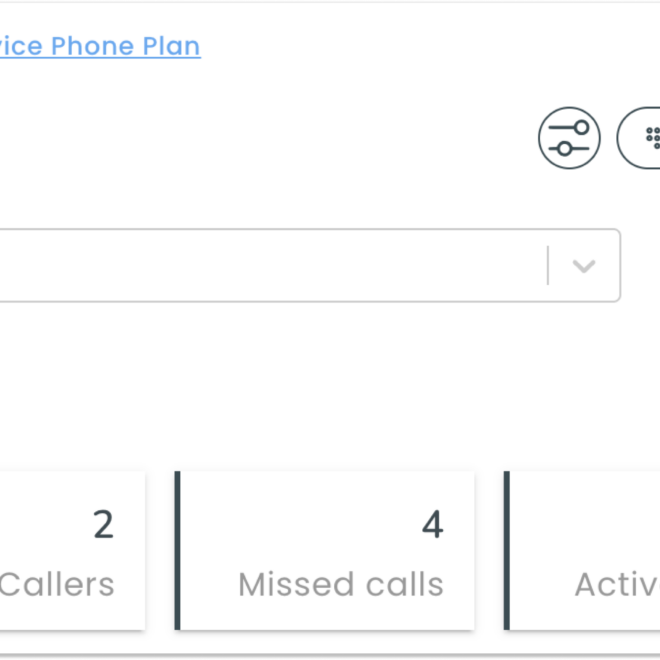Select the Missed calls stat card

click(325, 551)
